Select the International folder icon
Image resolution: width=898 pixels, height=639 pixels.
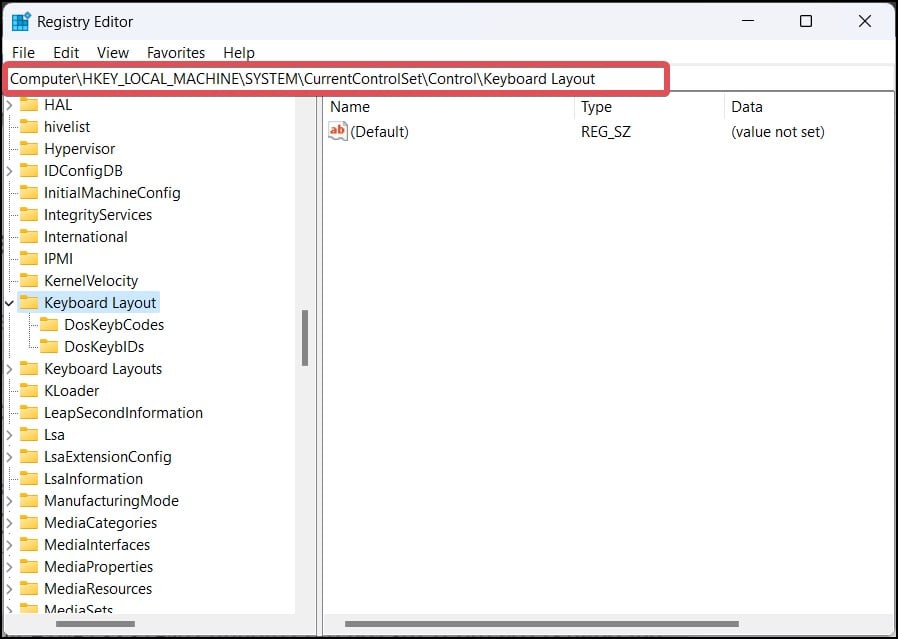[x=29, y=236]
